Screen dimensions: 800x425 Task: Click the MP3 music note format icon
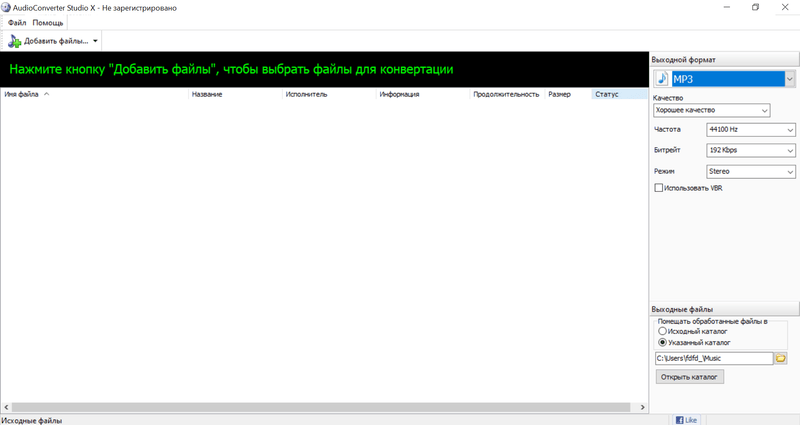(x=663, y=79)
